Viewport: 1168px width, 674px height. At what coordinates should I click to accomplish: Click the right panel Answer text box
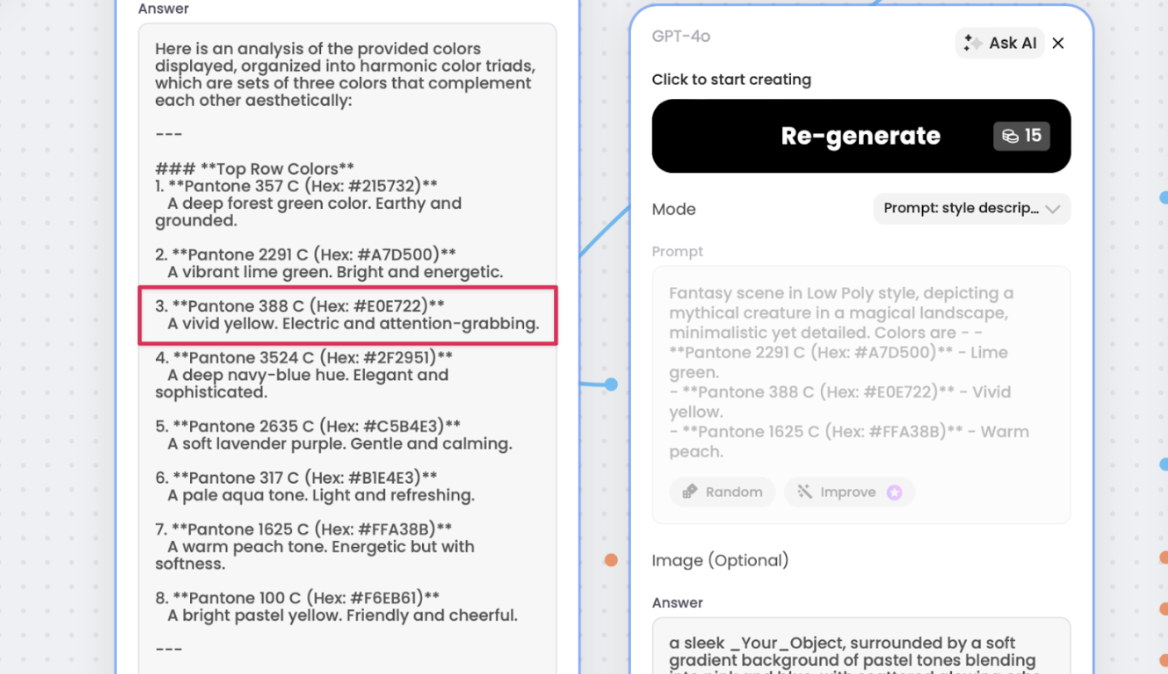pyautogui.click(x=861, y=646)
